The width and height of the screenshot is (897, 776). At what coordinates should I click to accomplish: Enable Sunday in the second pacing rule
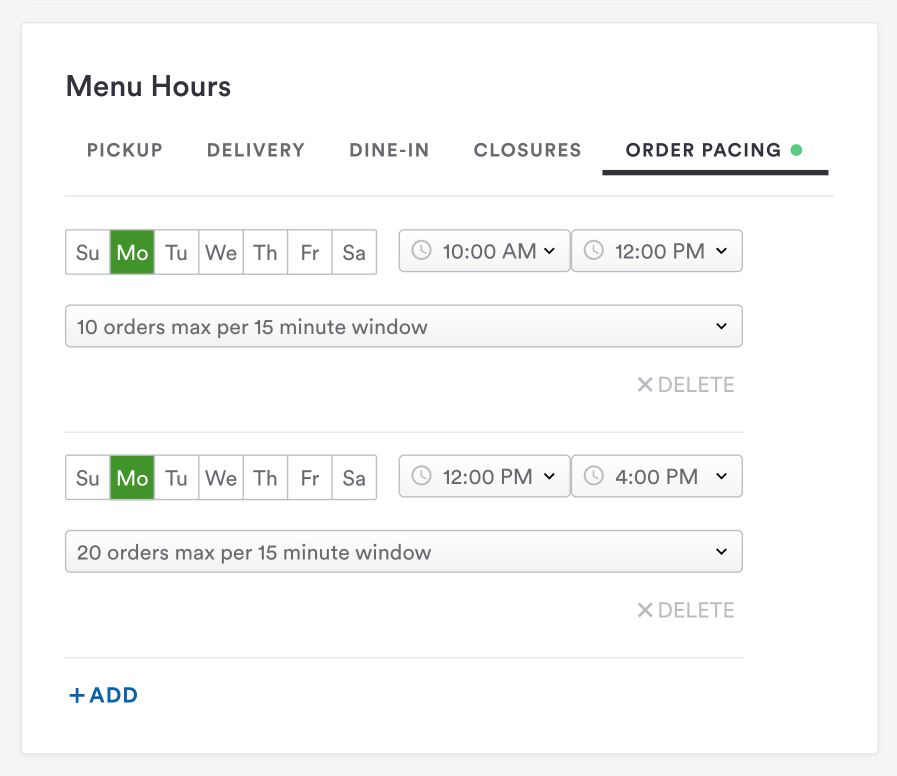tap(88, 478)
